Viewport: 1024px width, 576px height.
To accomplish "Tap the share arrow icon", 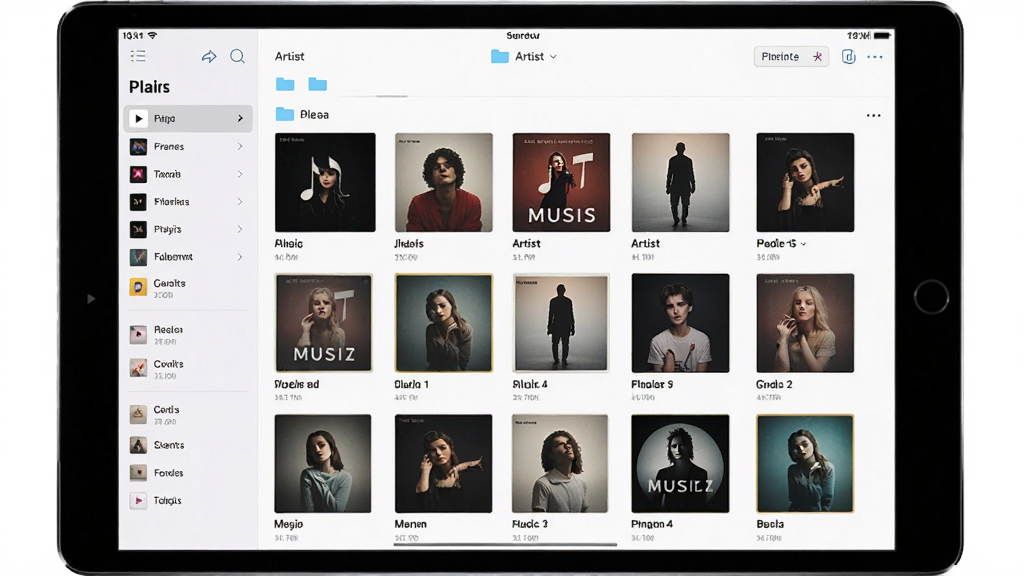I will [209, 57].
